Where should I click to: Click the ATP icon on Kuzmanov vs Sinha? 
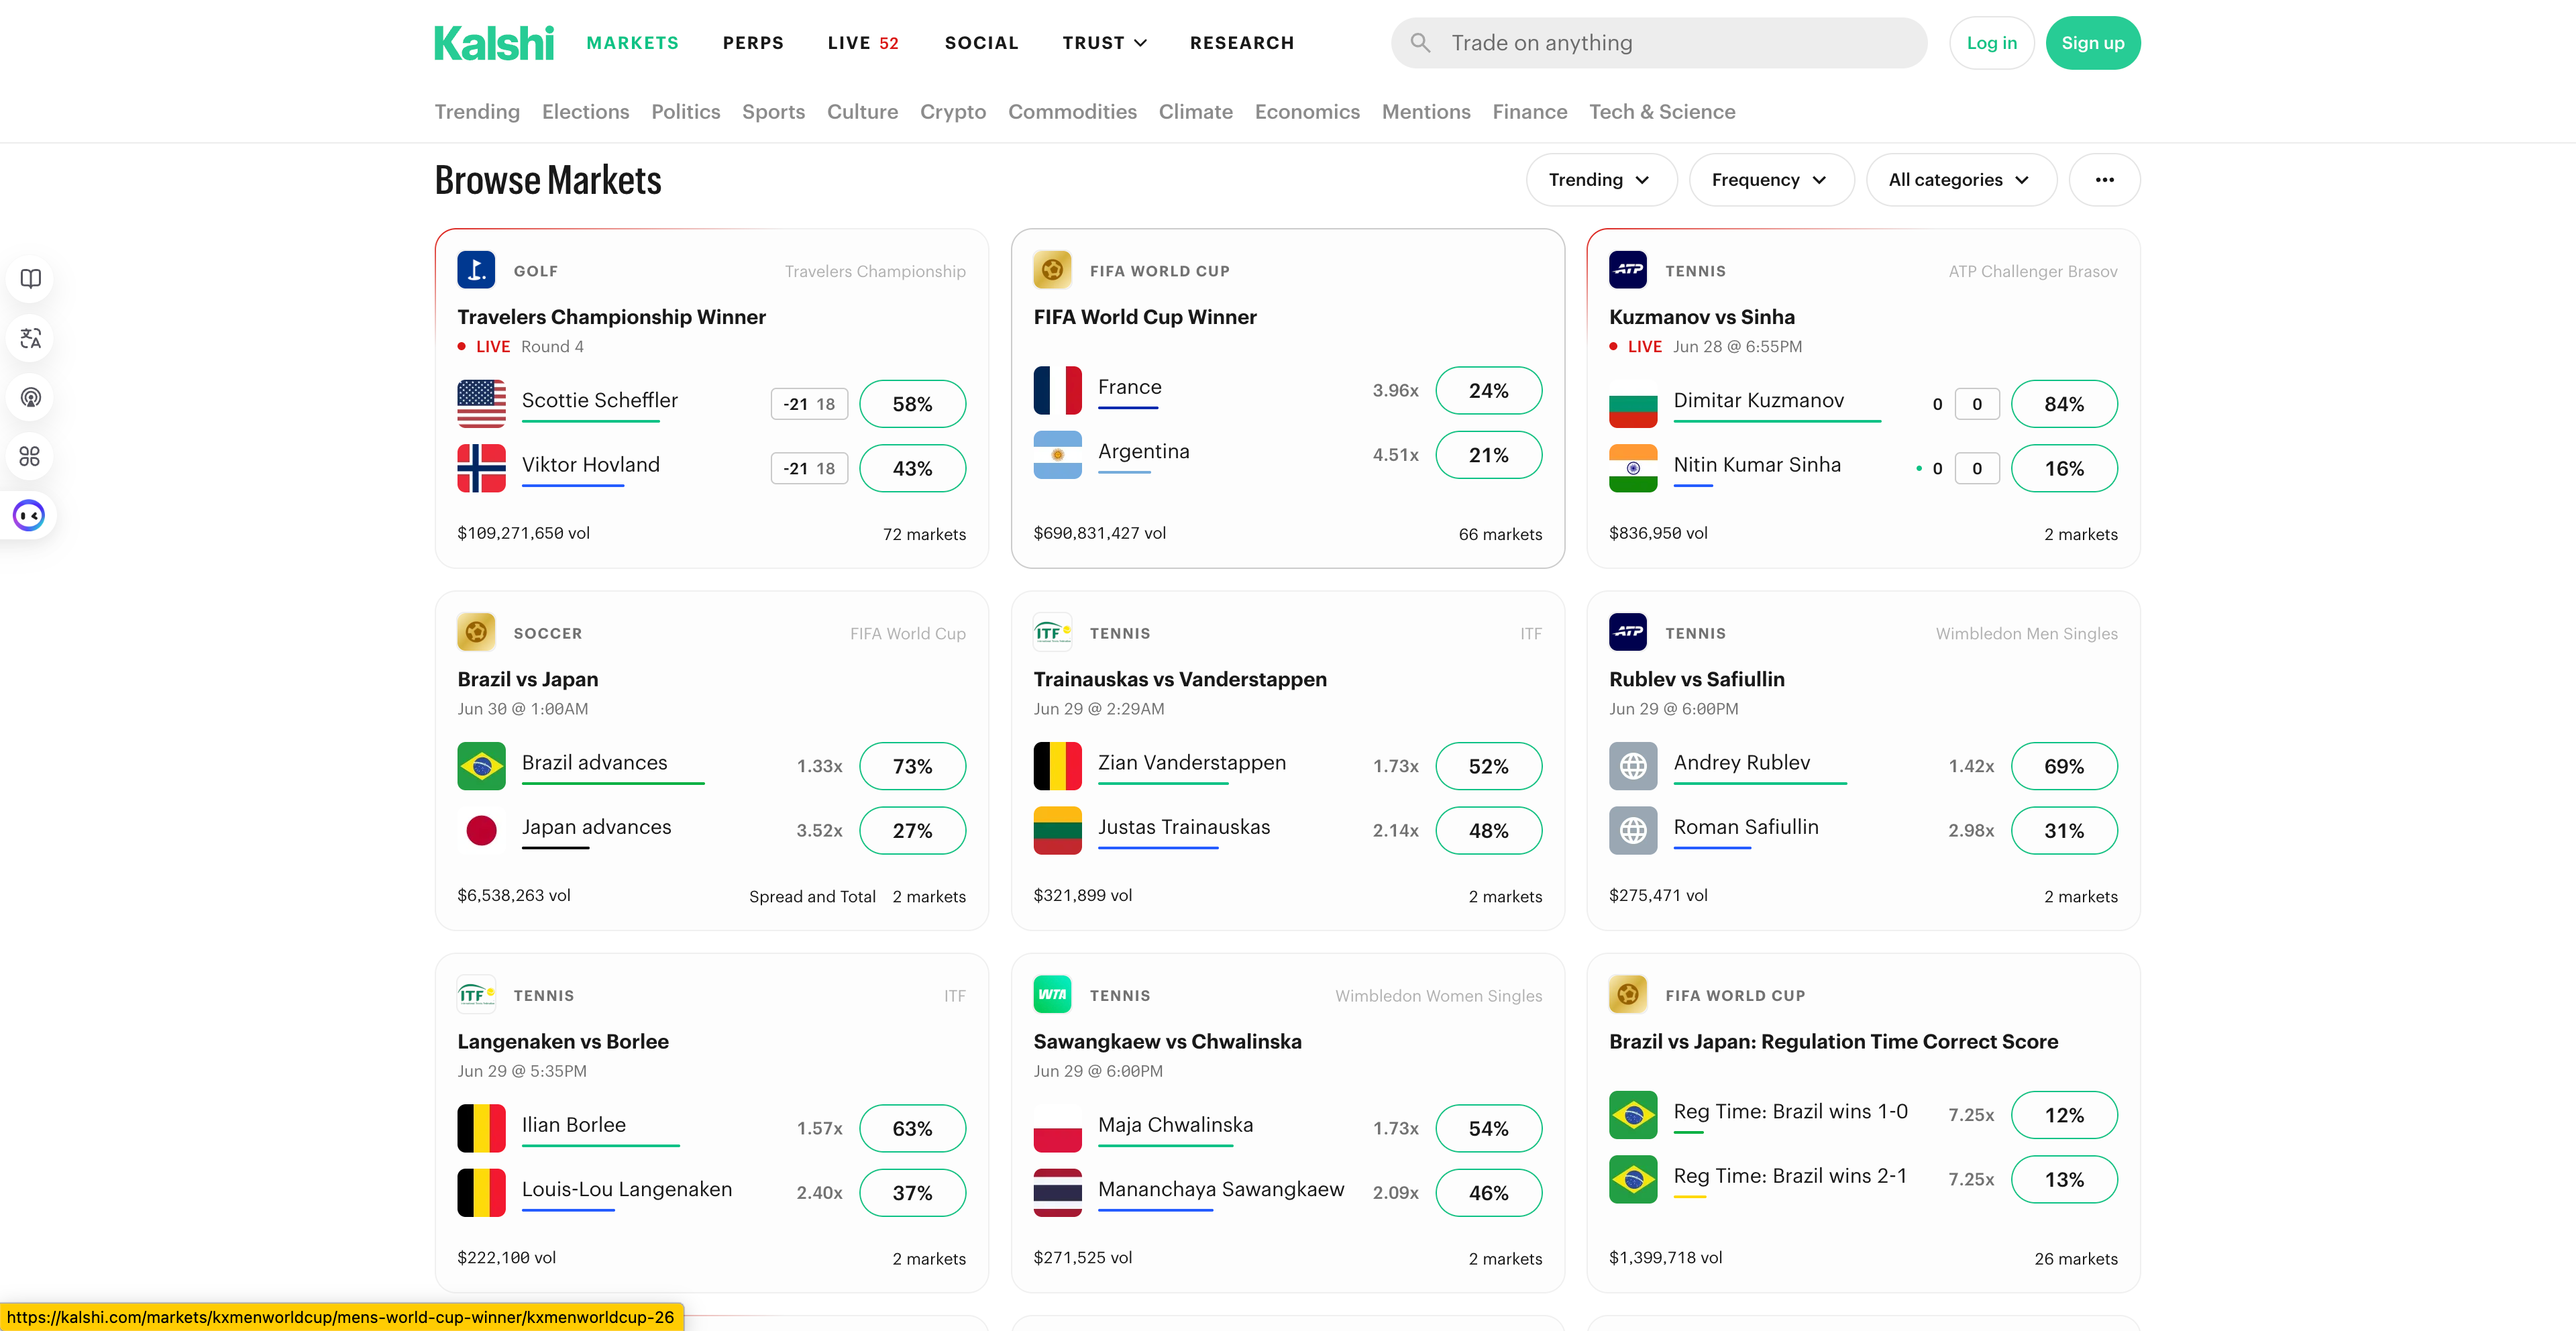point(1628,270)
